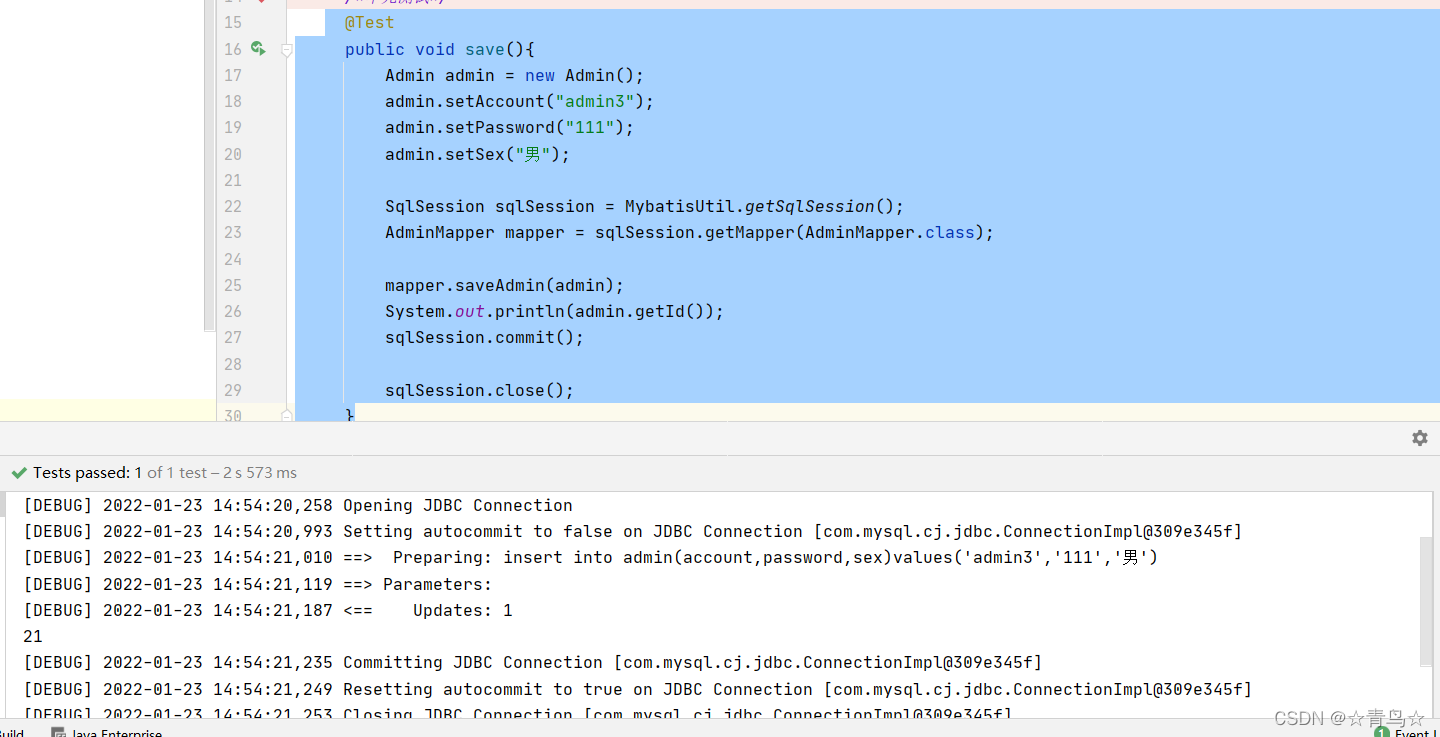Click the mapper.saveAdmin(admin) line

pos(505,285)
